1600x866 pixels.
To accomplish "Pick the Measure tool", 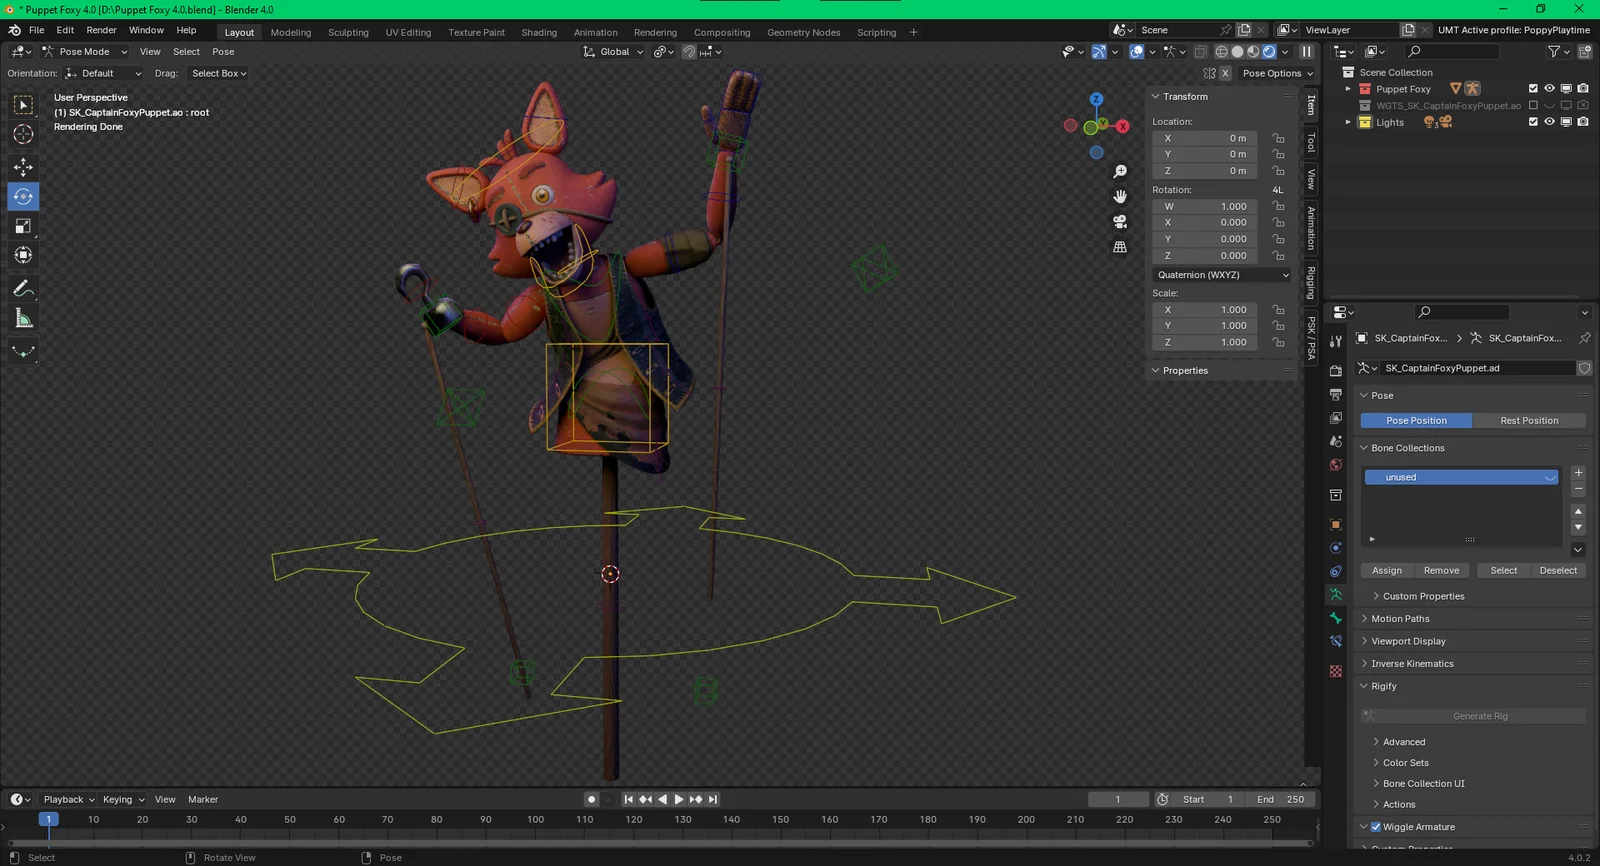I will click(x=23, y=318).
